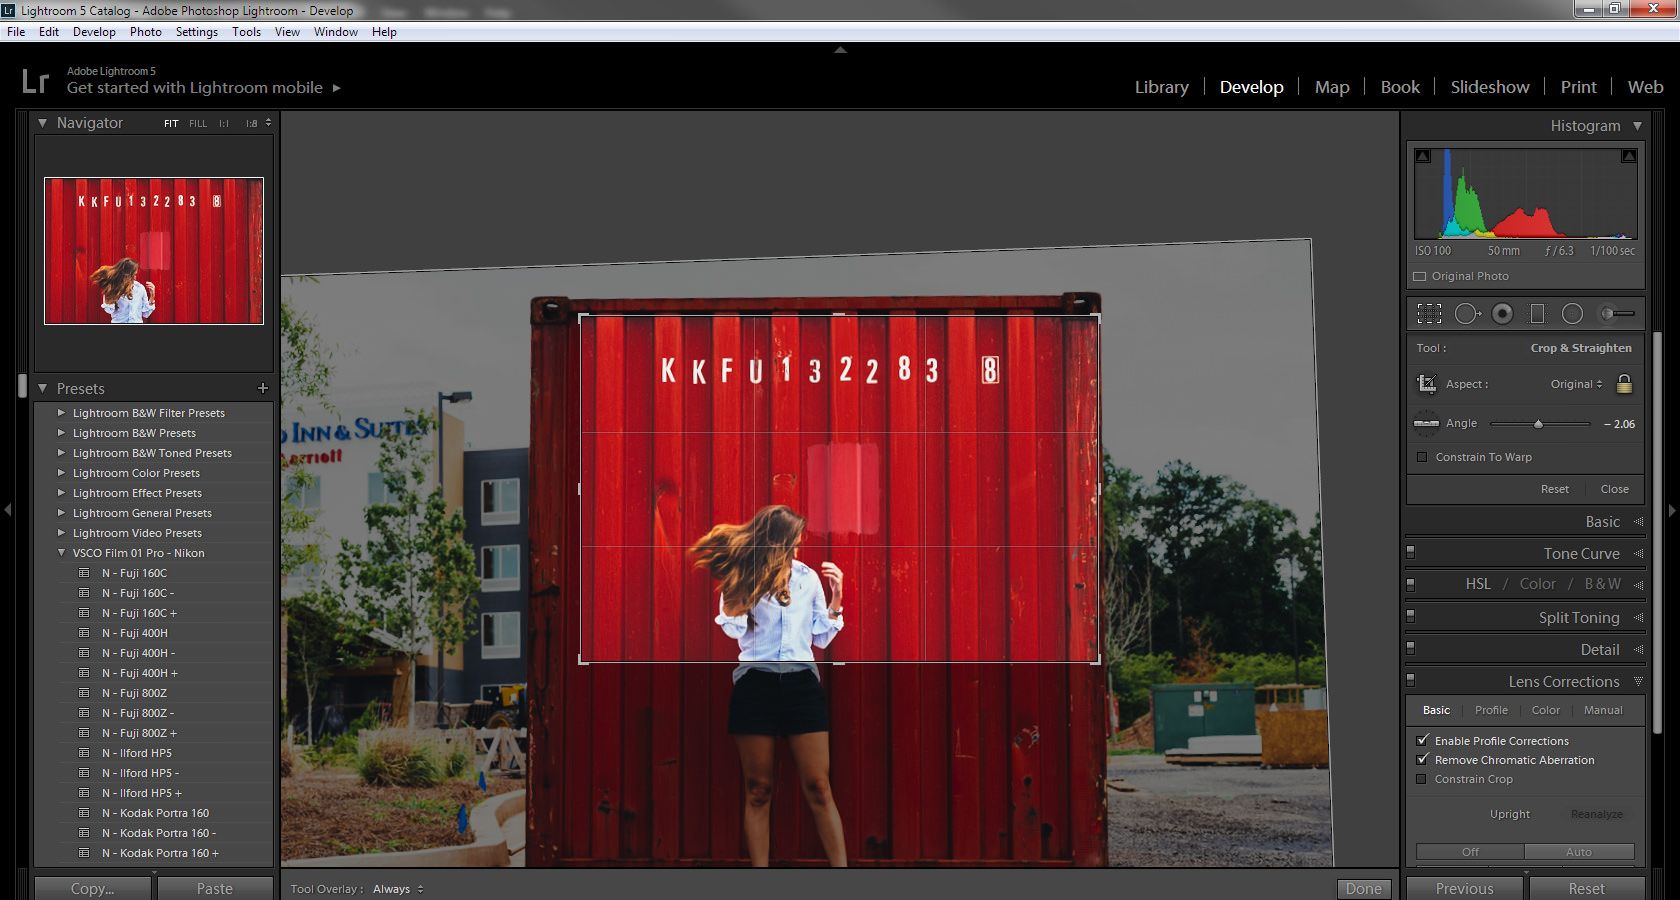
Task: Click the Paste button
Action: pyautogui.click(x=215, y=888)
